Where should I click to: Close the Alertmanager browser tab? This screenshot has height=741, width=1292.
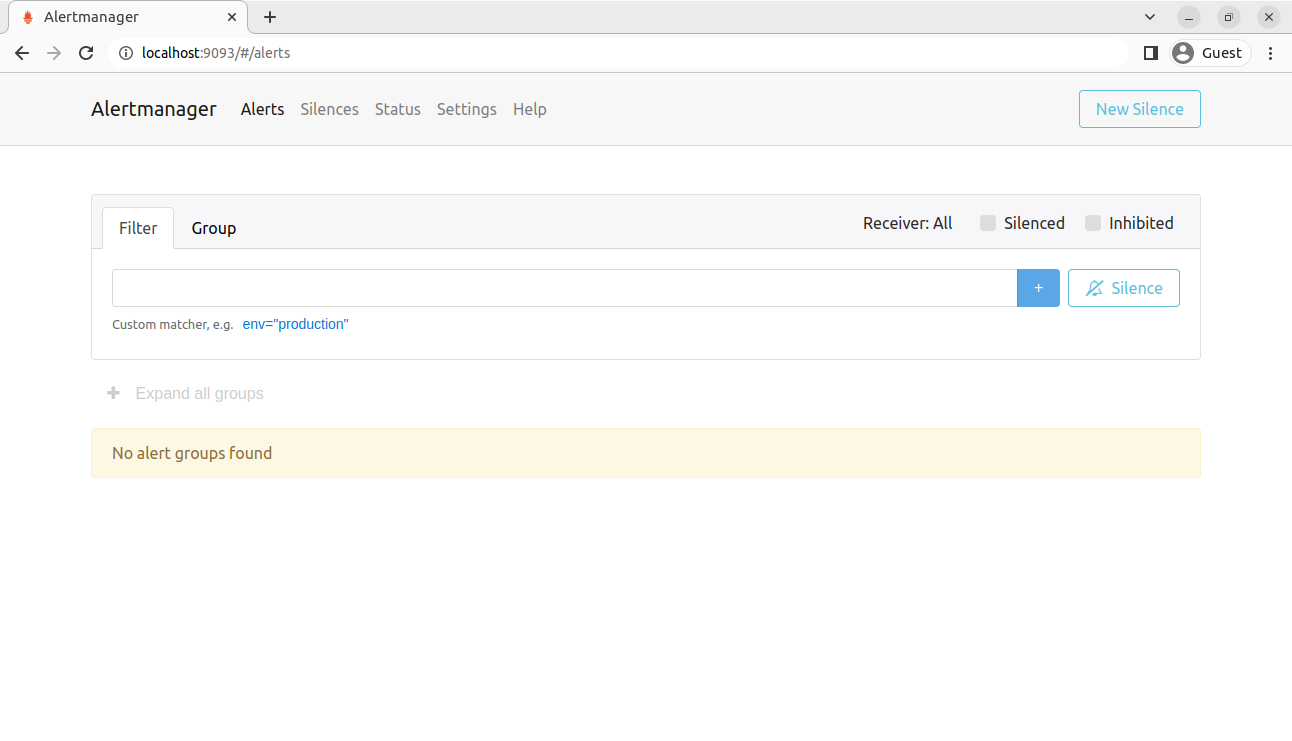pos(232,17)
